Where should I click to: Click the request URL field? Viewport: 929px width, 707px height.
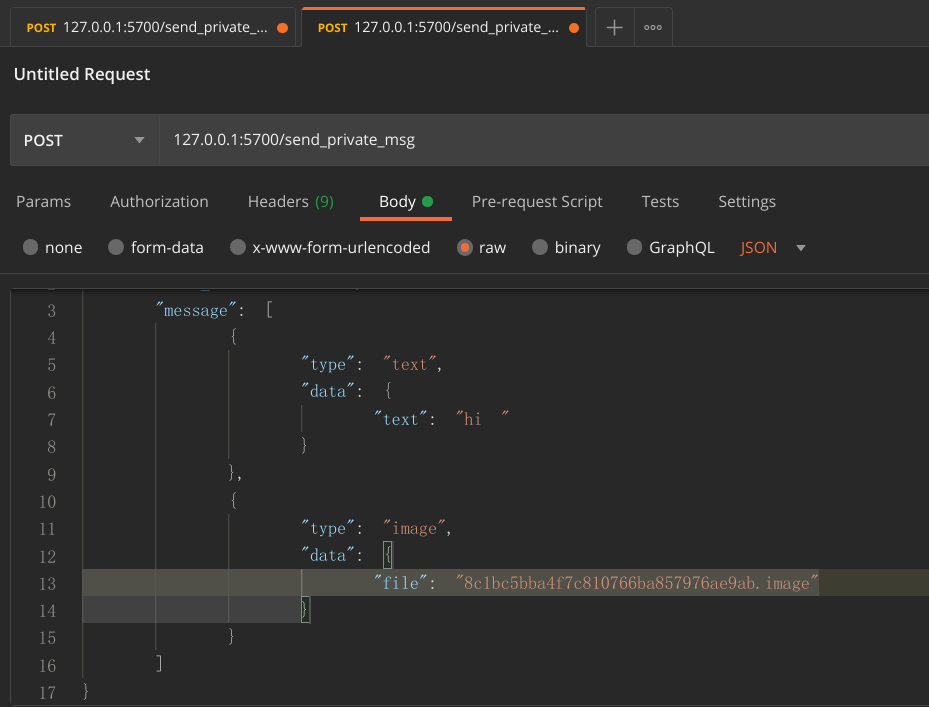[400, 139]
